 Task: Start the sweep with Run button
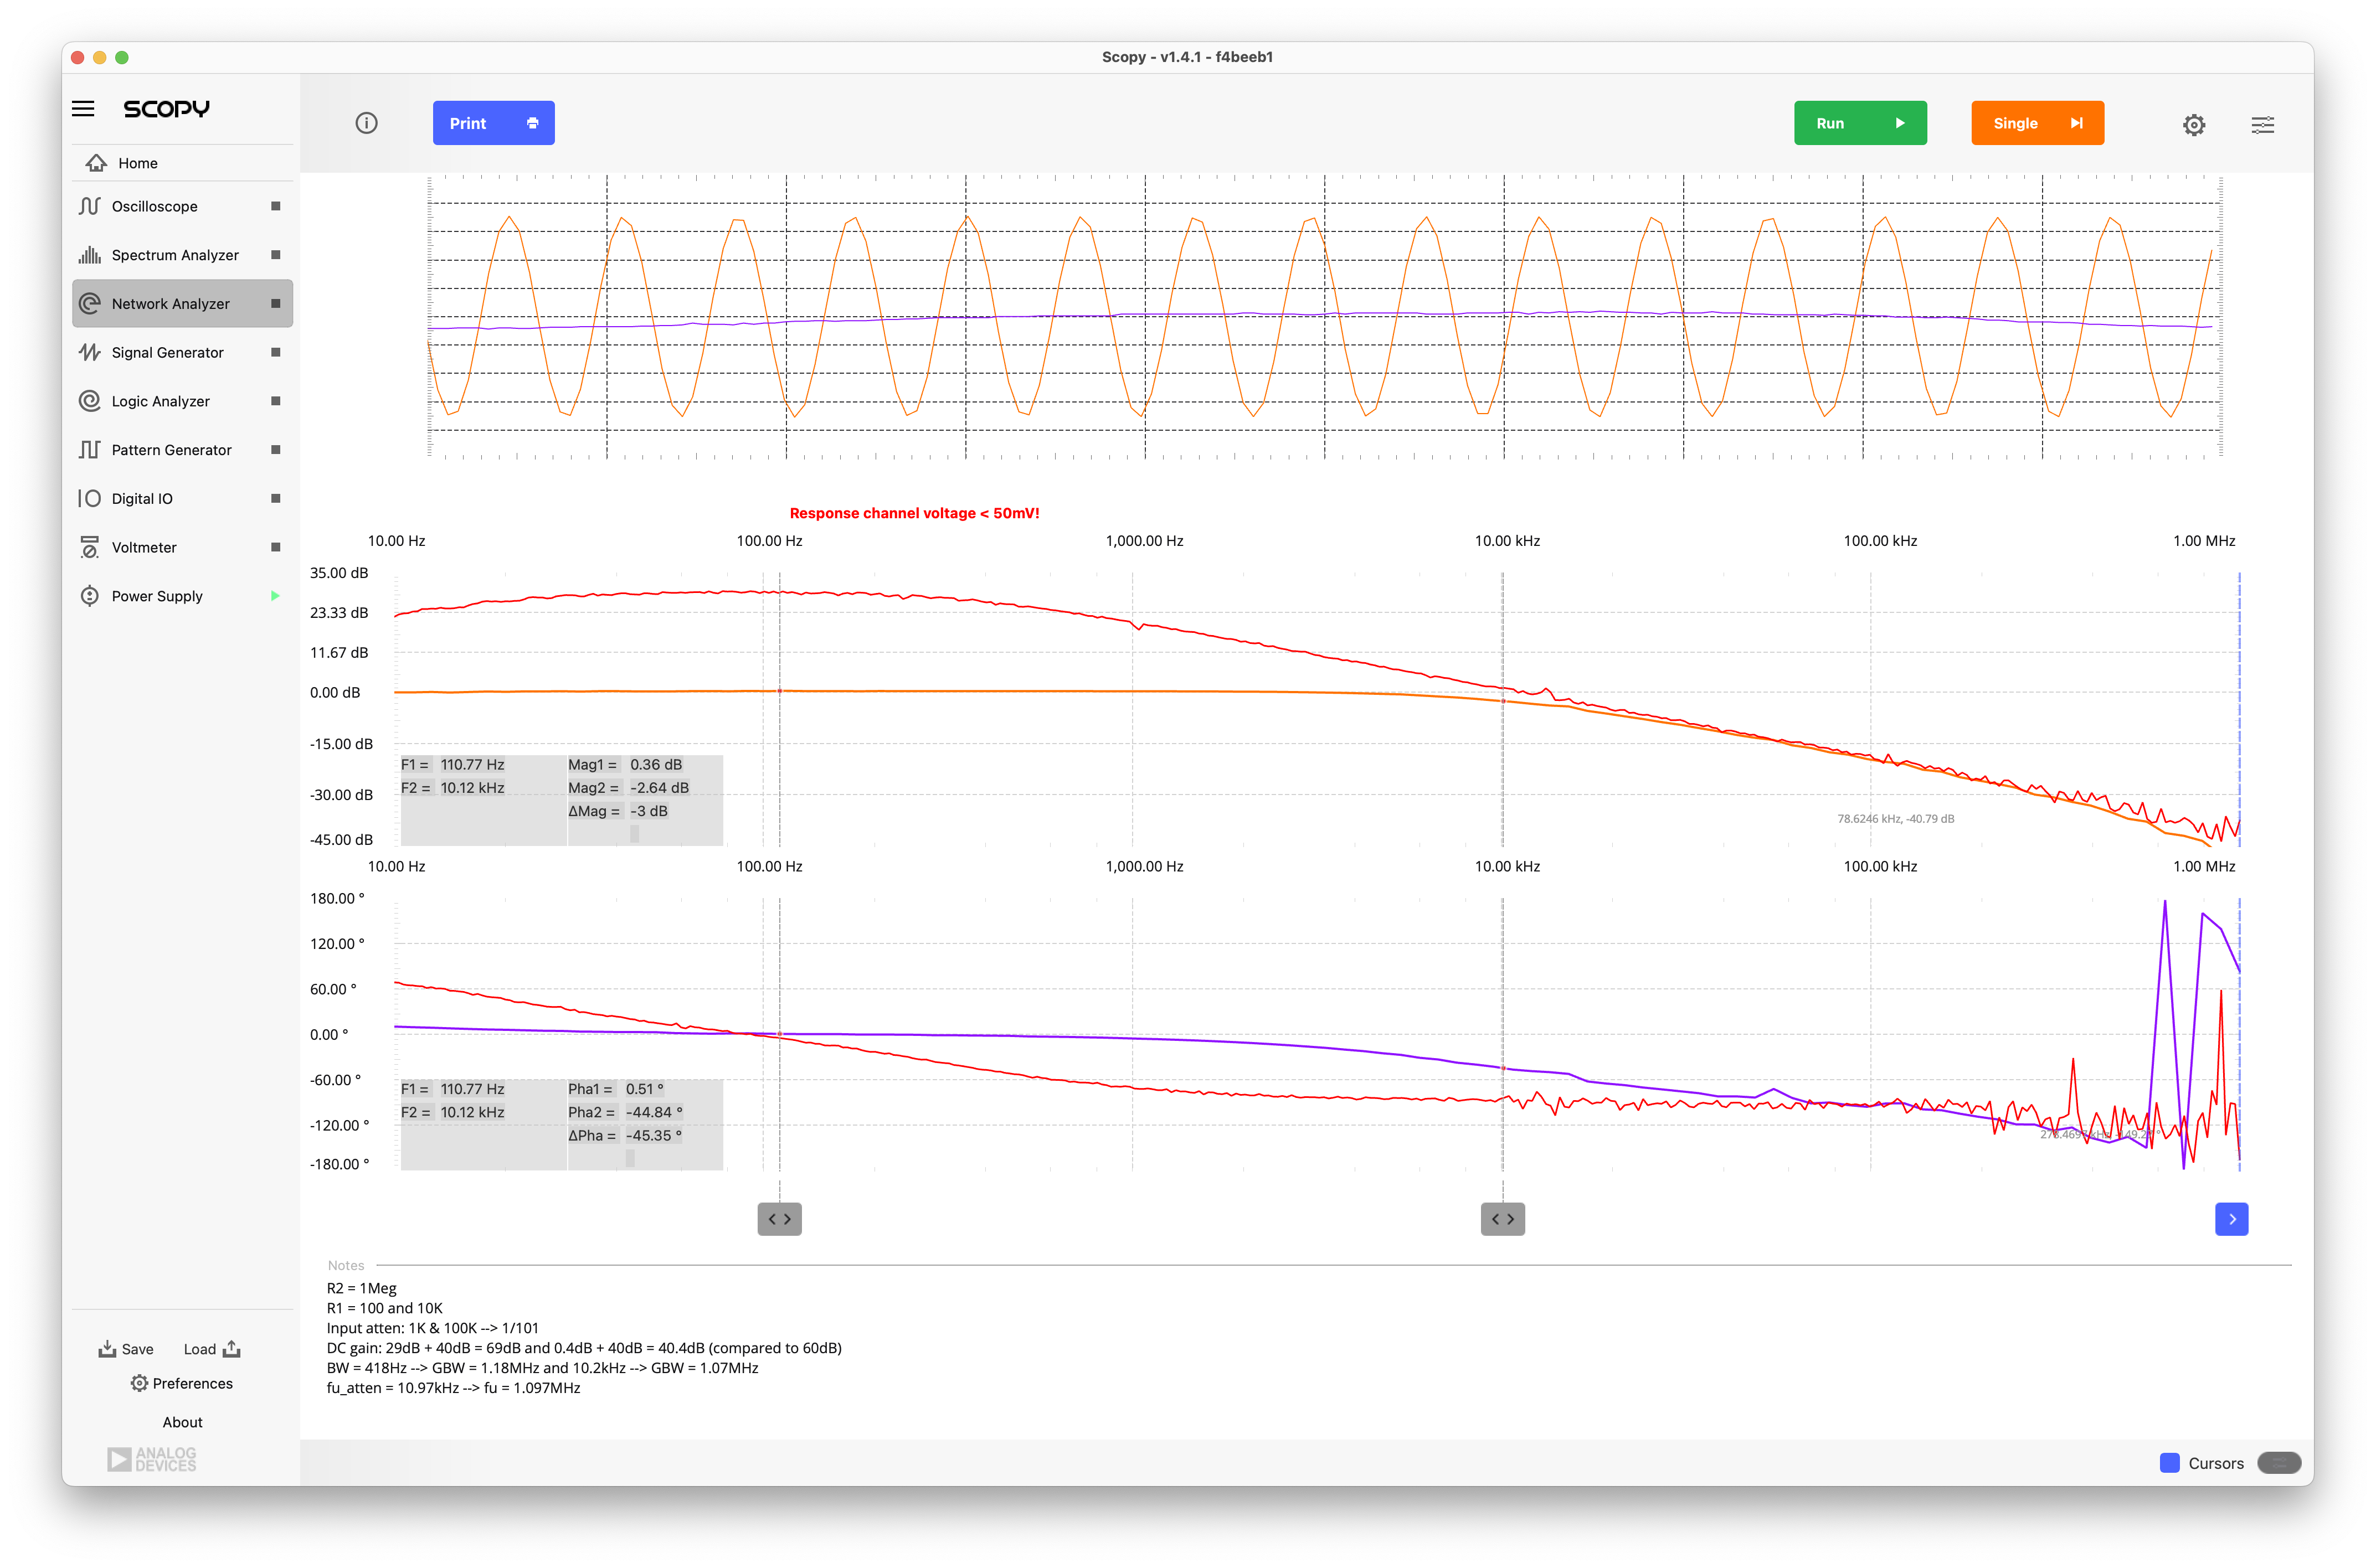click(x=1860, y=123)
